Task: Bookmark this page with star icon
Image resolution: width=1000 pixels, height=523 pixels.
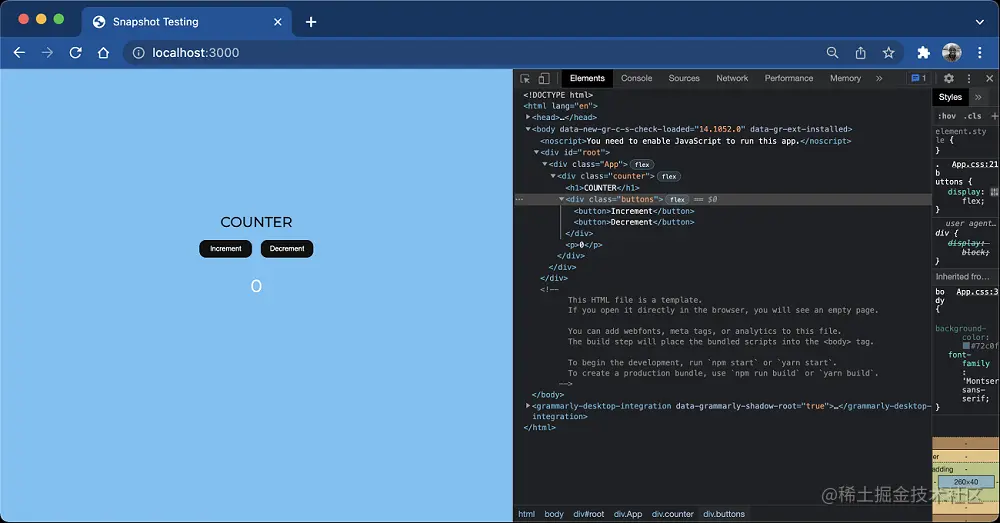Action: click(888, 53)
